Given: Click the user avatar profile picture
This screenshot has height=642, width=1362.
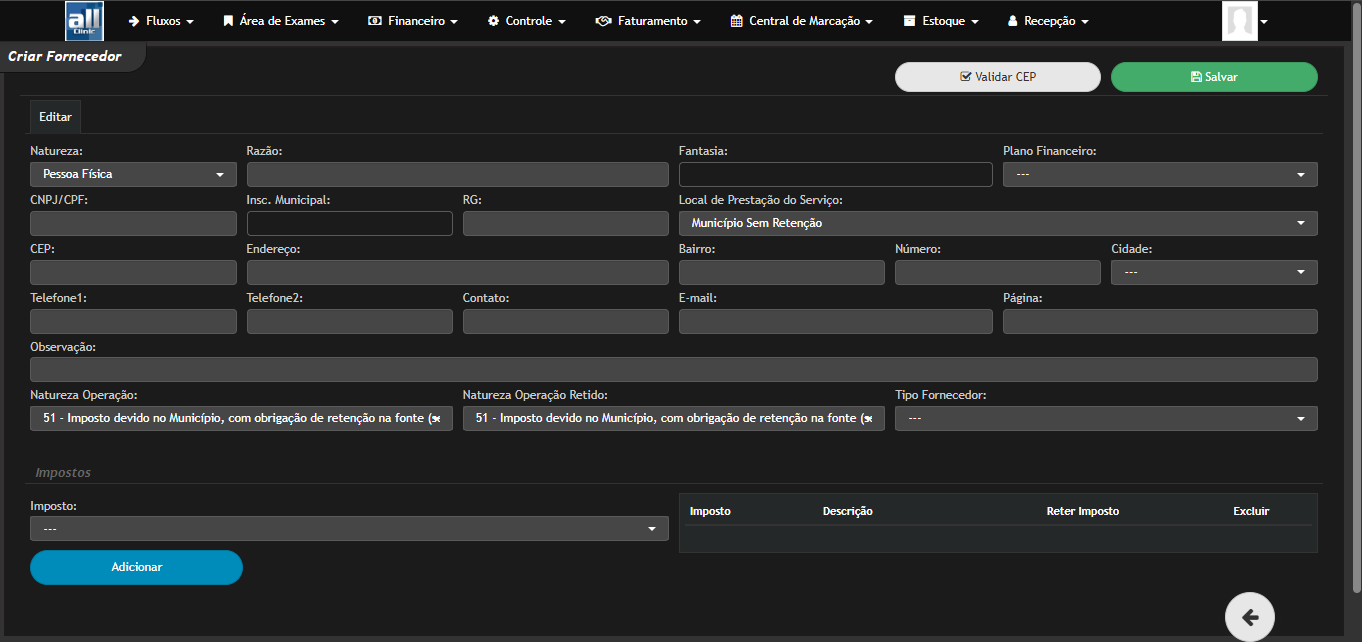Looking at the screenshot, I should (x=1239, y=21).
